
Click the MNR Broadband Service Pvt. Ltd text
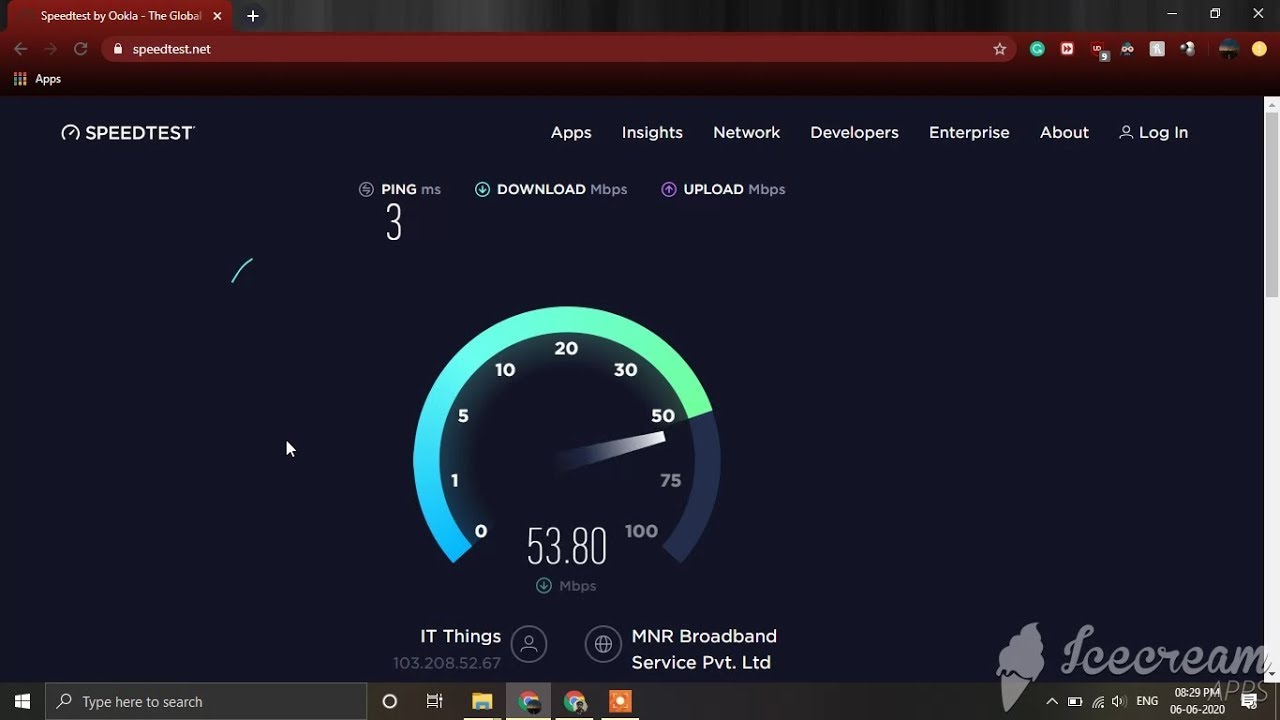coord(704,649)
